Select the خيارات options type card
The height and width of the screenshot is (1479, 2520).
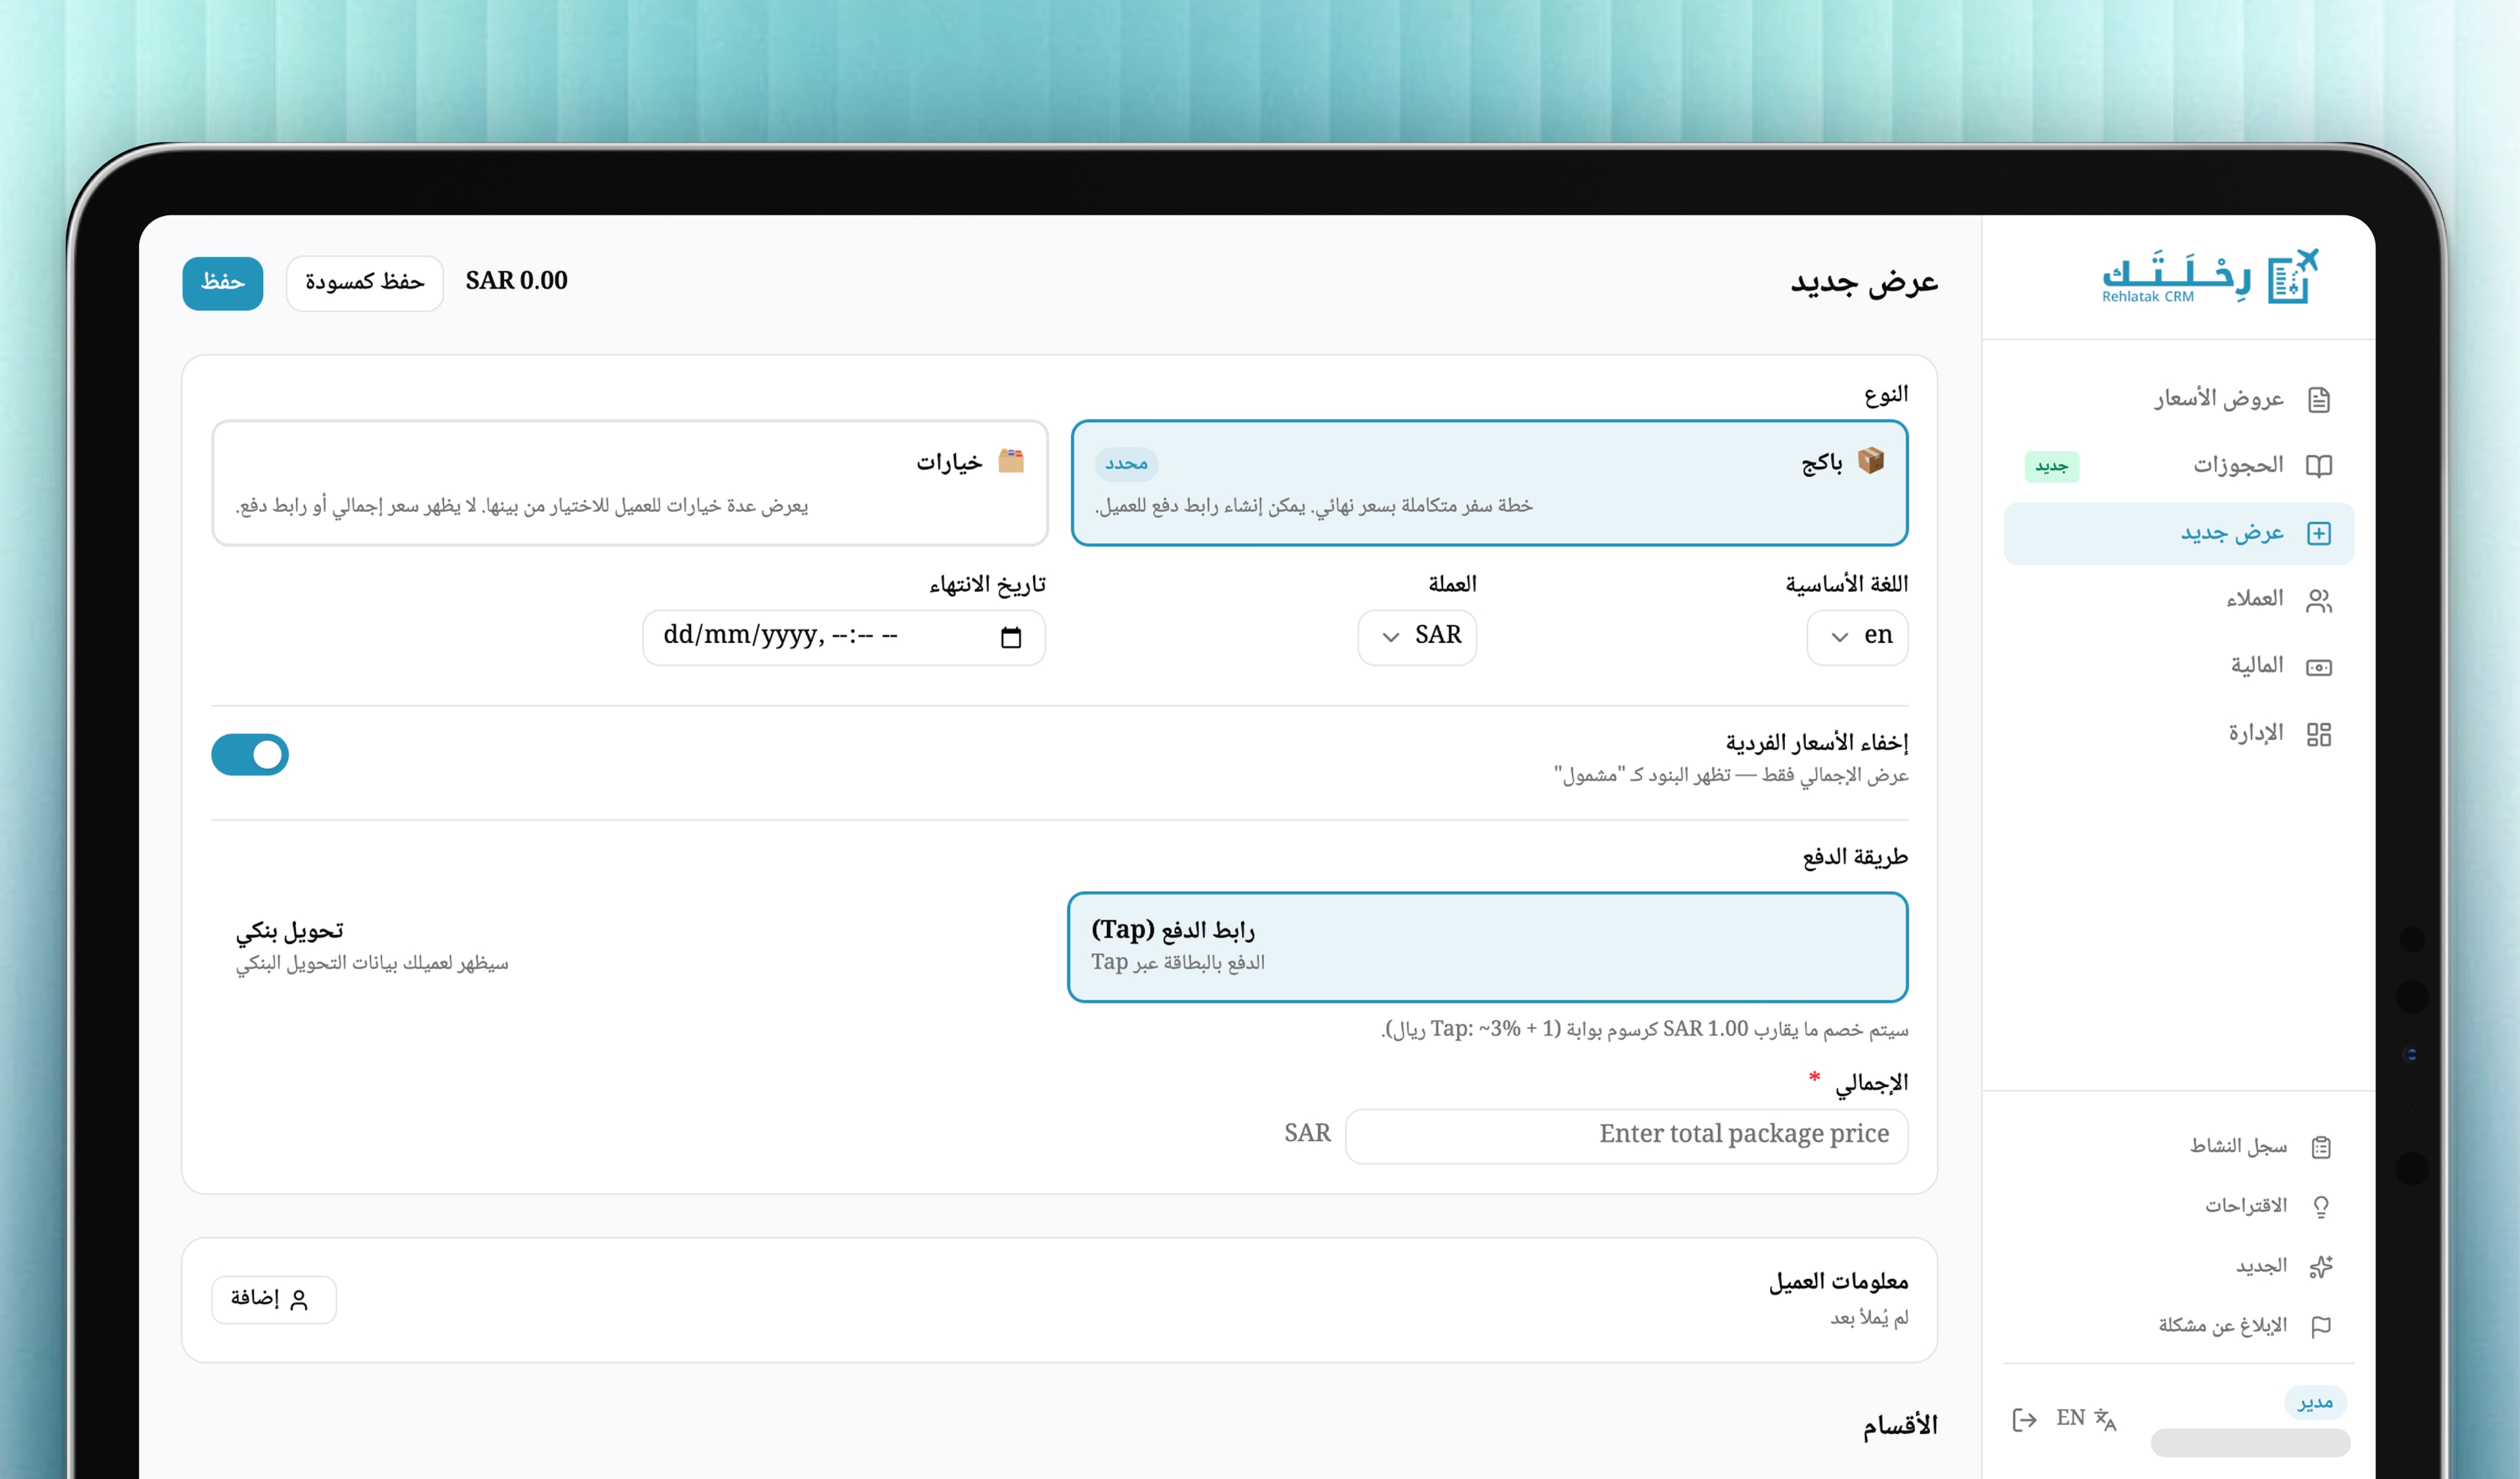[x=630, y=483]
